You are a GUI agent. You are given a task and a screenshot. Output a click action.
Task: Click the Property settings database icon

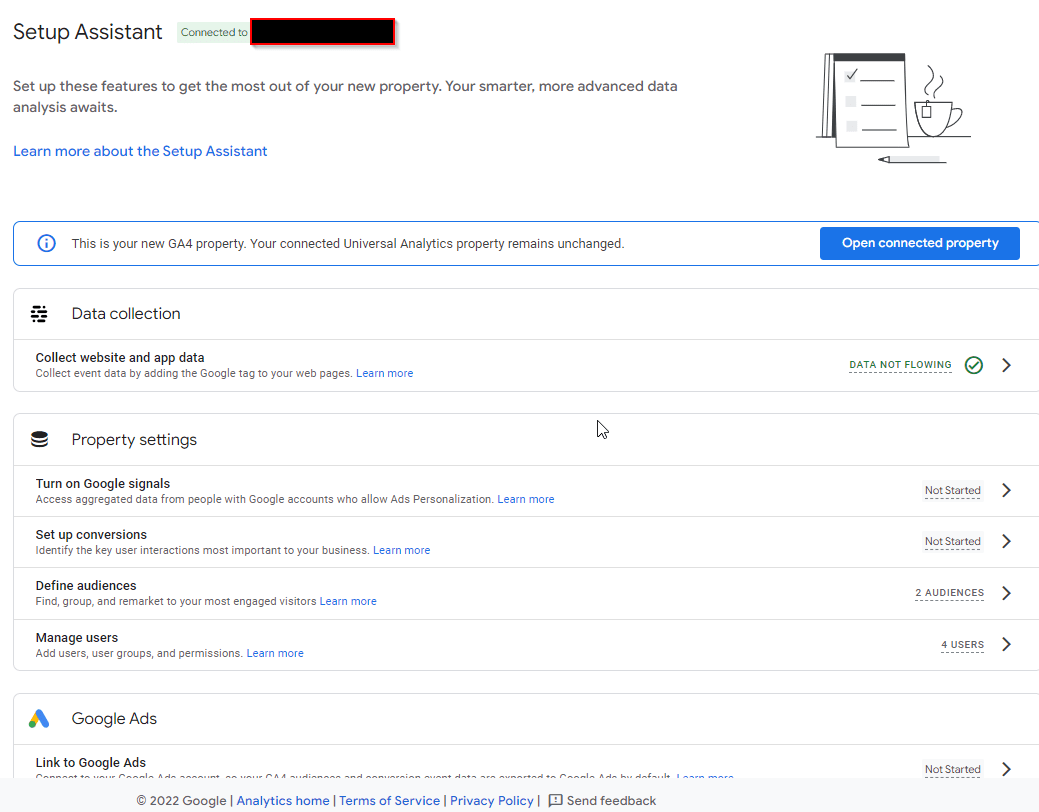[x=40, y=439]
